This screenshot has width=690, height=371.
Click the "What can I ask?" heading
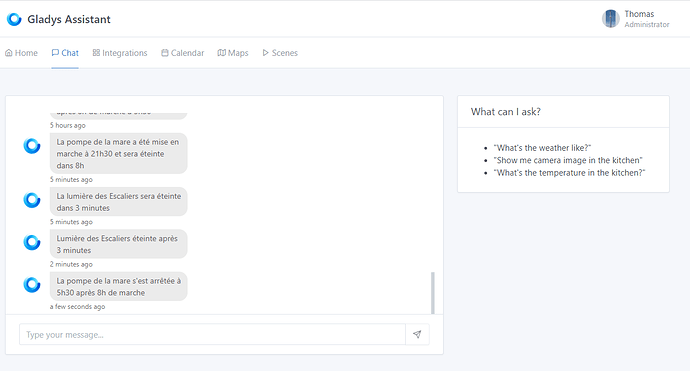pyautogui.click(x=506, y=112)
